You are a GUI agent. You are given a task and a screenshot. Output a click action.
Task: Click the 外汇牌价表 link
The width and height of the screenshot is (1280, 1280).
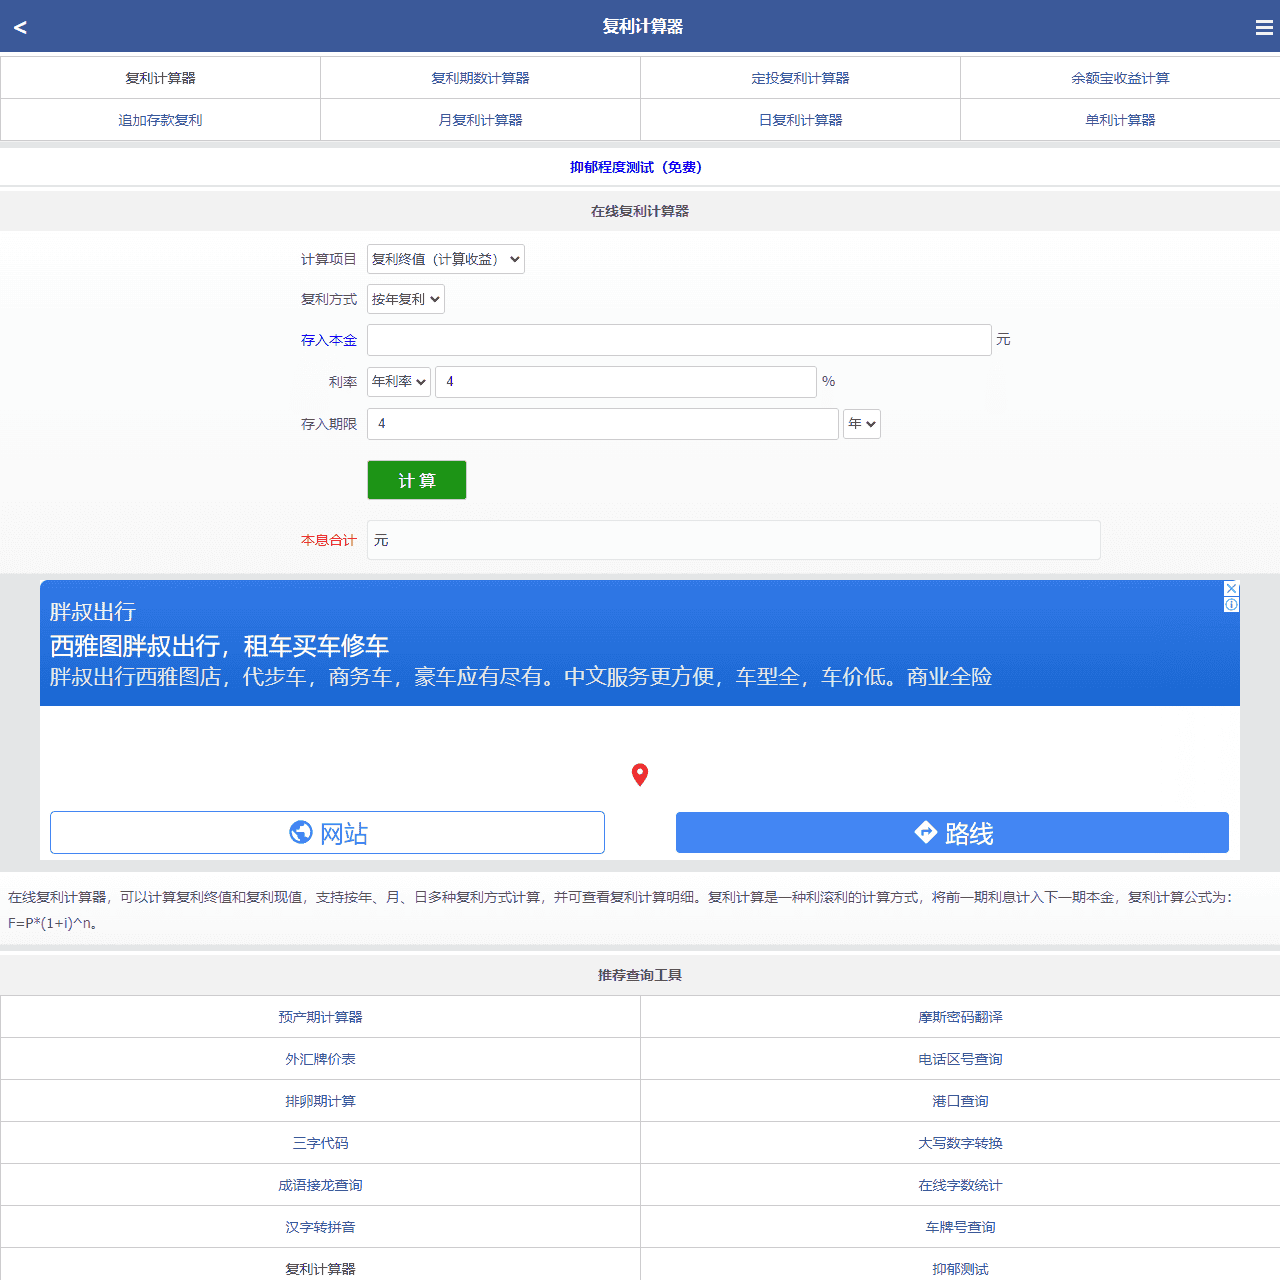tap(320, 1059)
